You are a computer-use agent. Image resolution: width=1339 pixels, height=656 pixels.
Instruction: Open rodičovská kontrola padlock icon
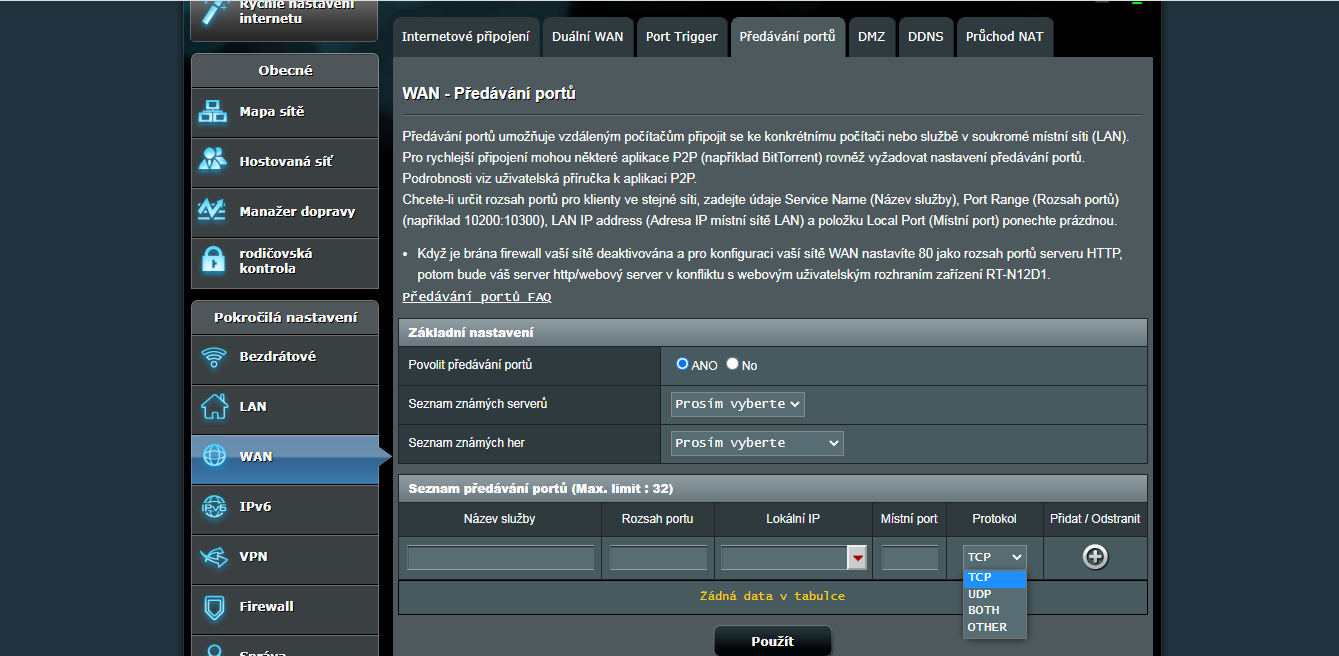click(x=213, y=261)
